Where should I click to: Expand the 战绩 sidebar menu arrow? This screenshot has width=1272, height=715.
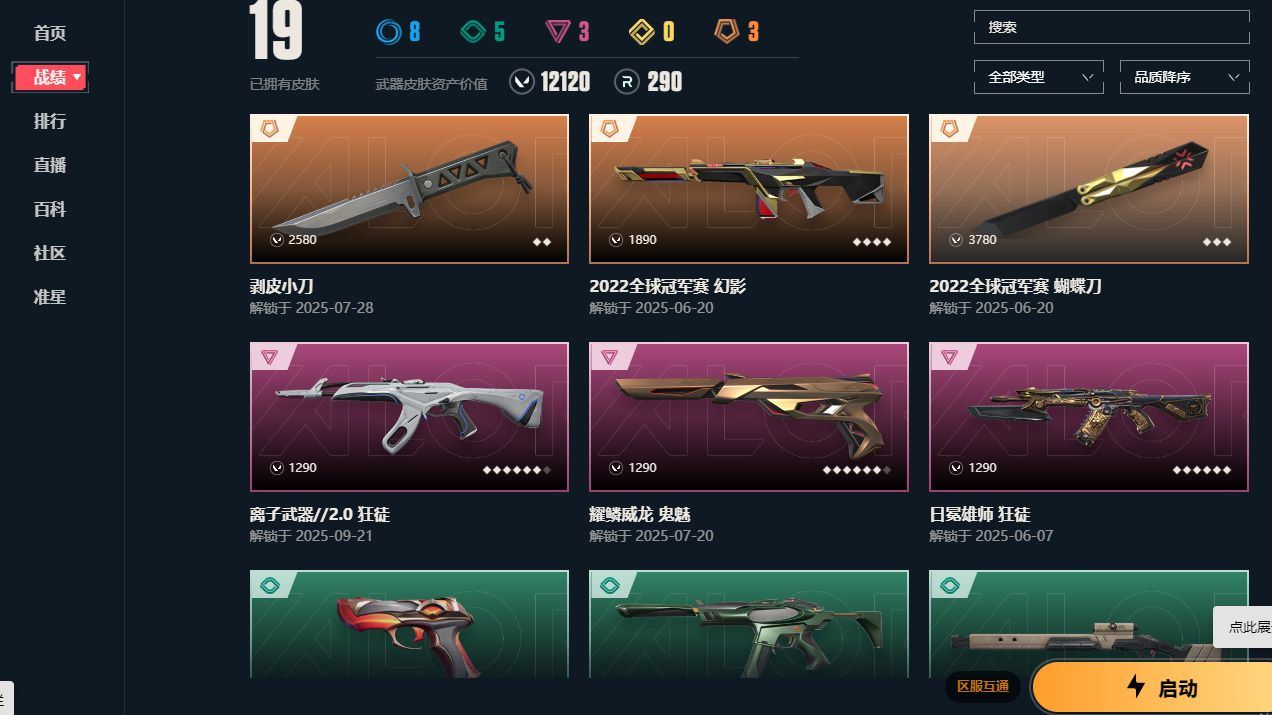point(77,77)
